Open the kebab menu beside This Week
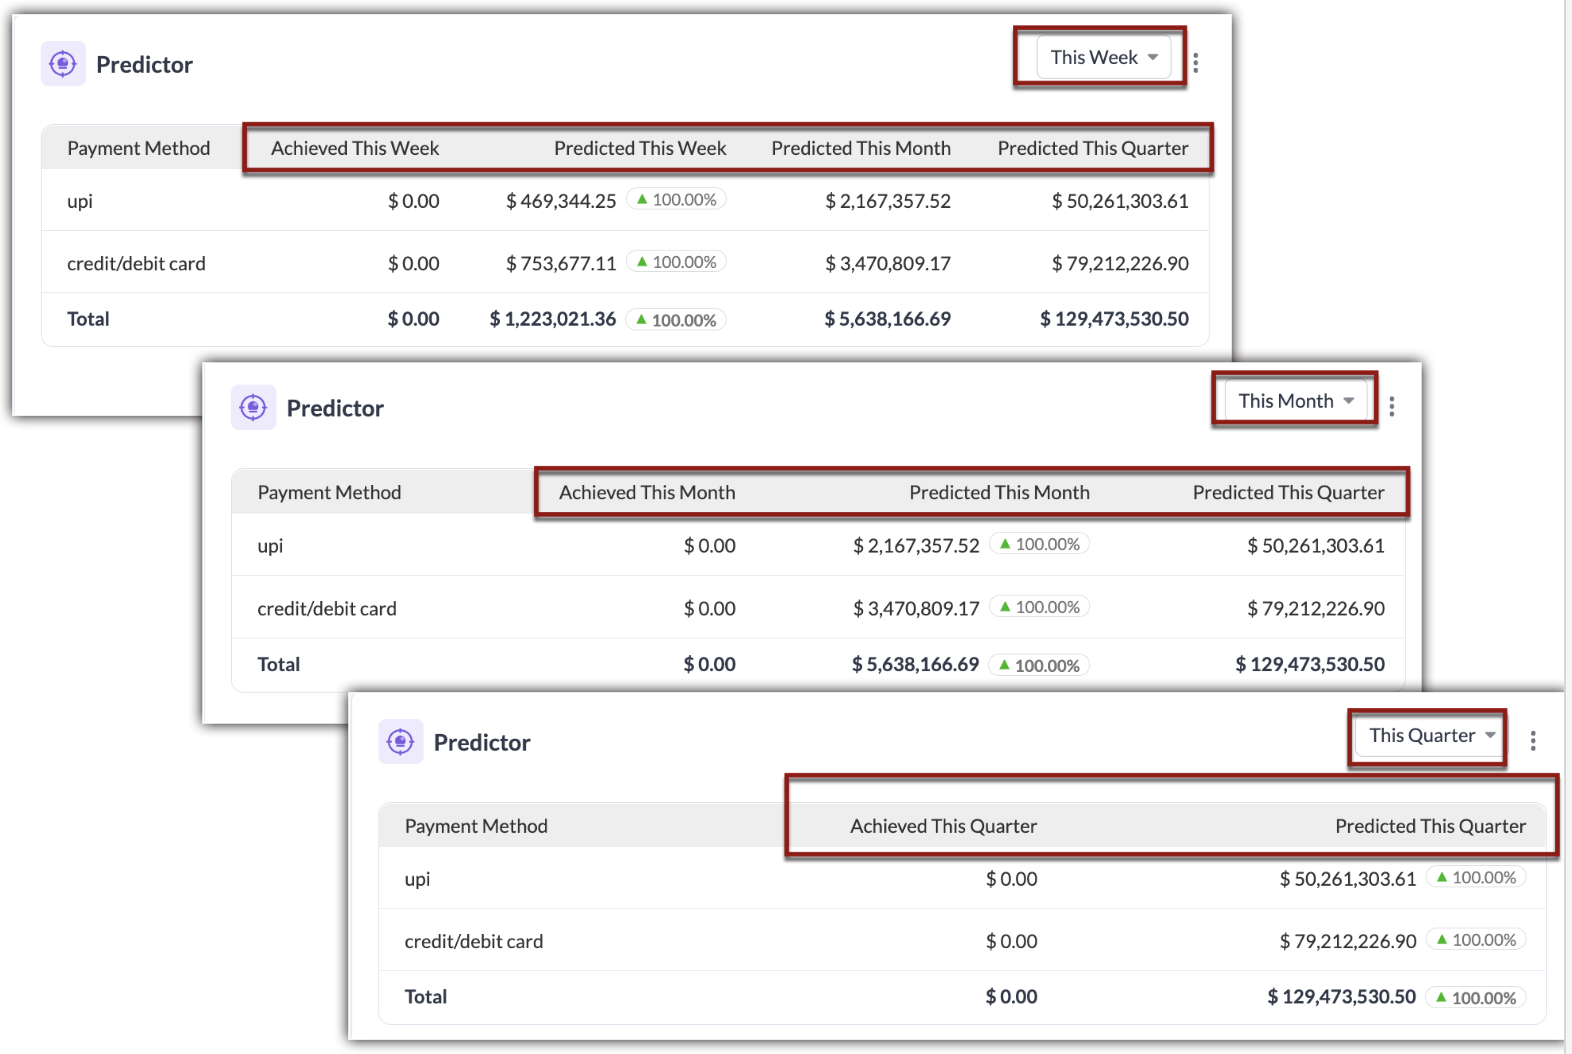The width and height of the screenshot is (1572, 1054). [1196, 63]
